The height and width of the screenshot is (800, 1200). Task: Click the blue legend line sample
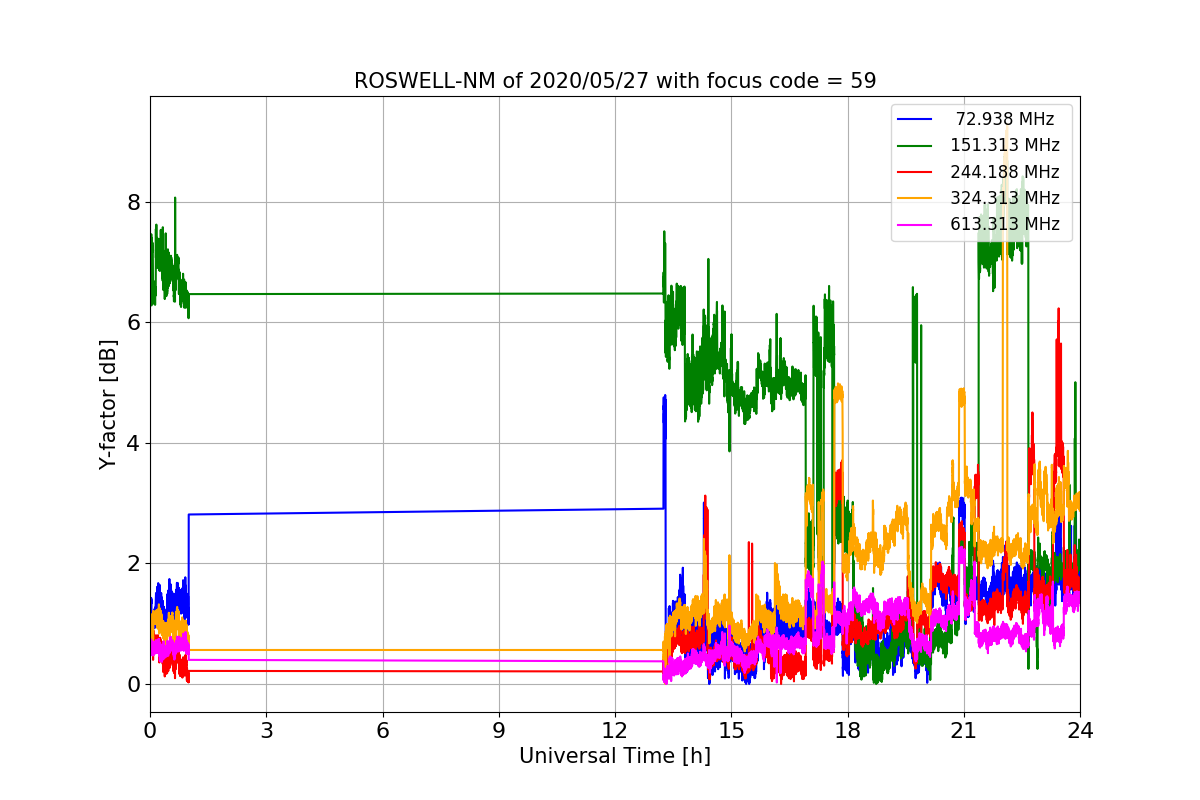[915, 119]
